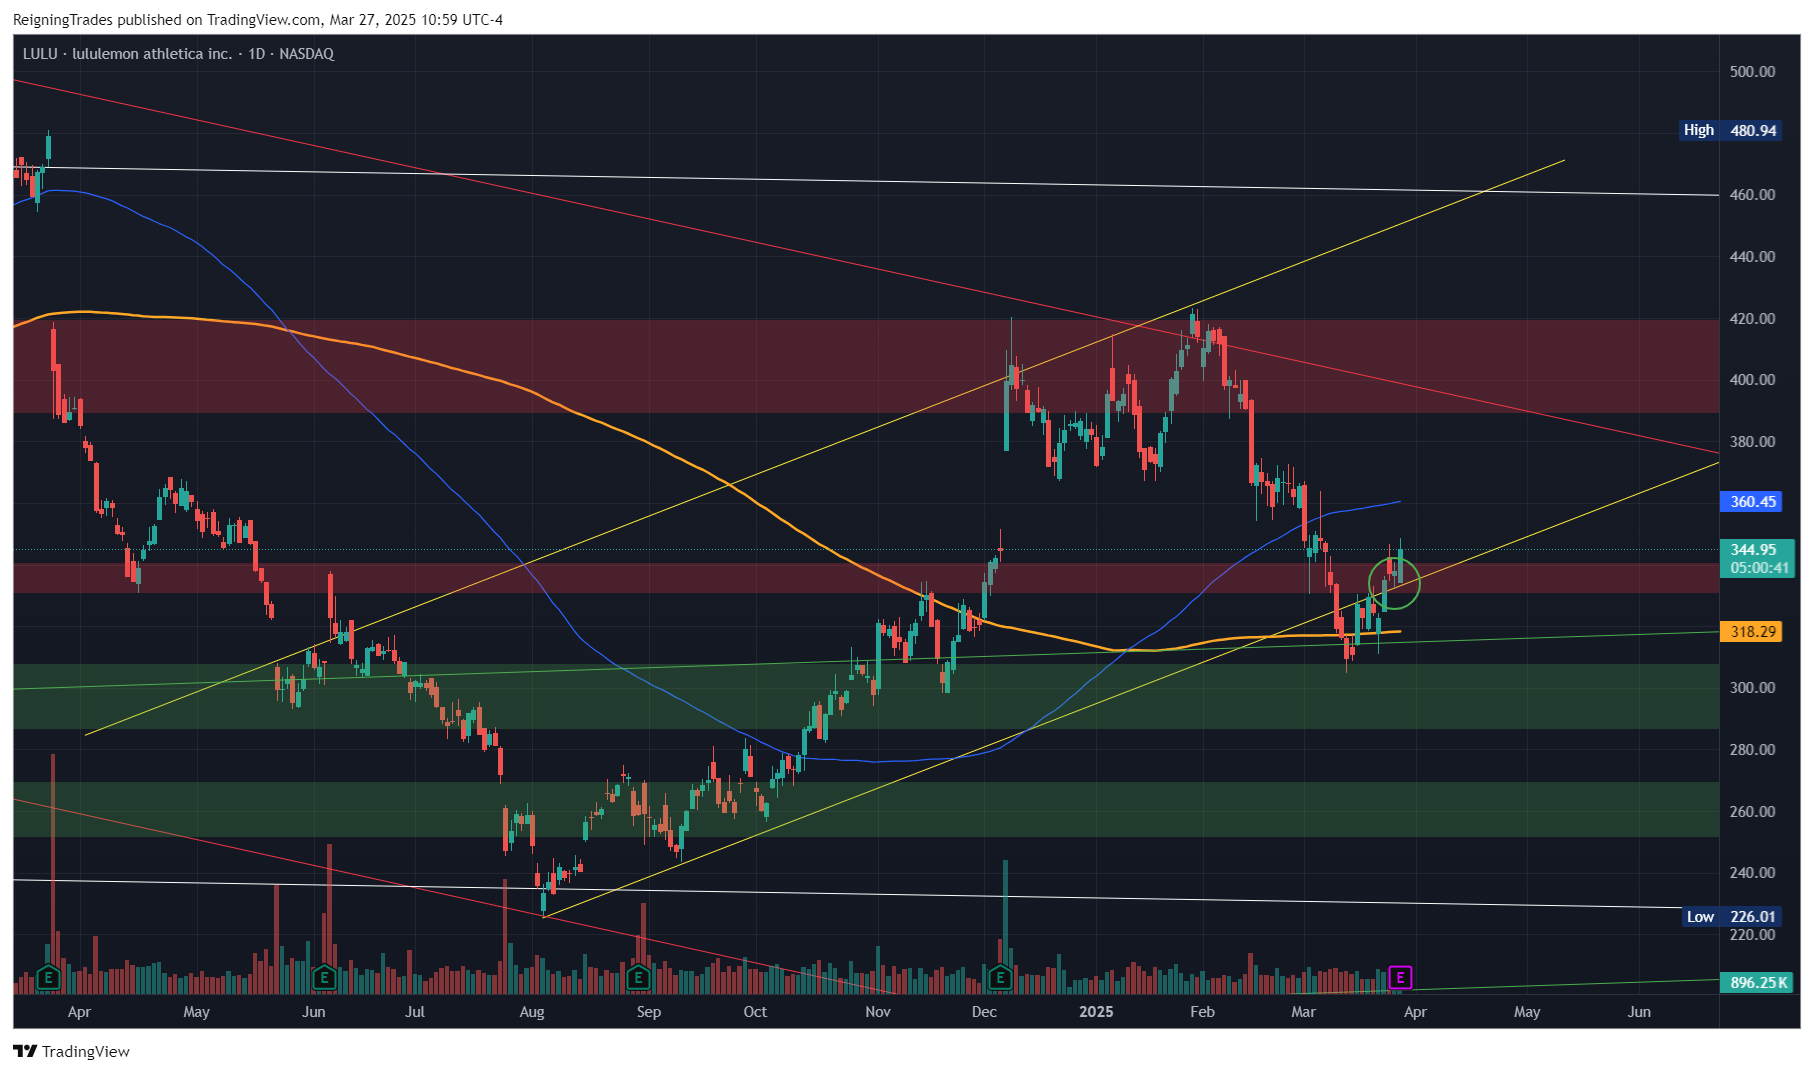Click the 260.00 price axis label
Screen dimensions: 1814x1073
pos(1752,812)
